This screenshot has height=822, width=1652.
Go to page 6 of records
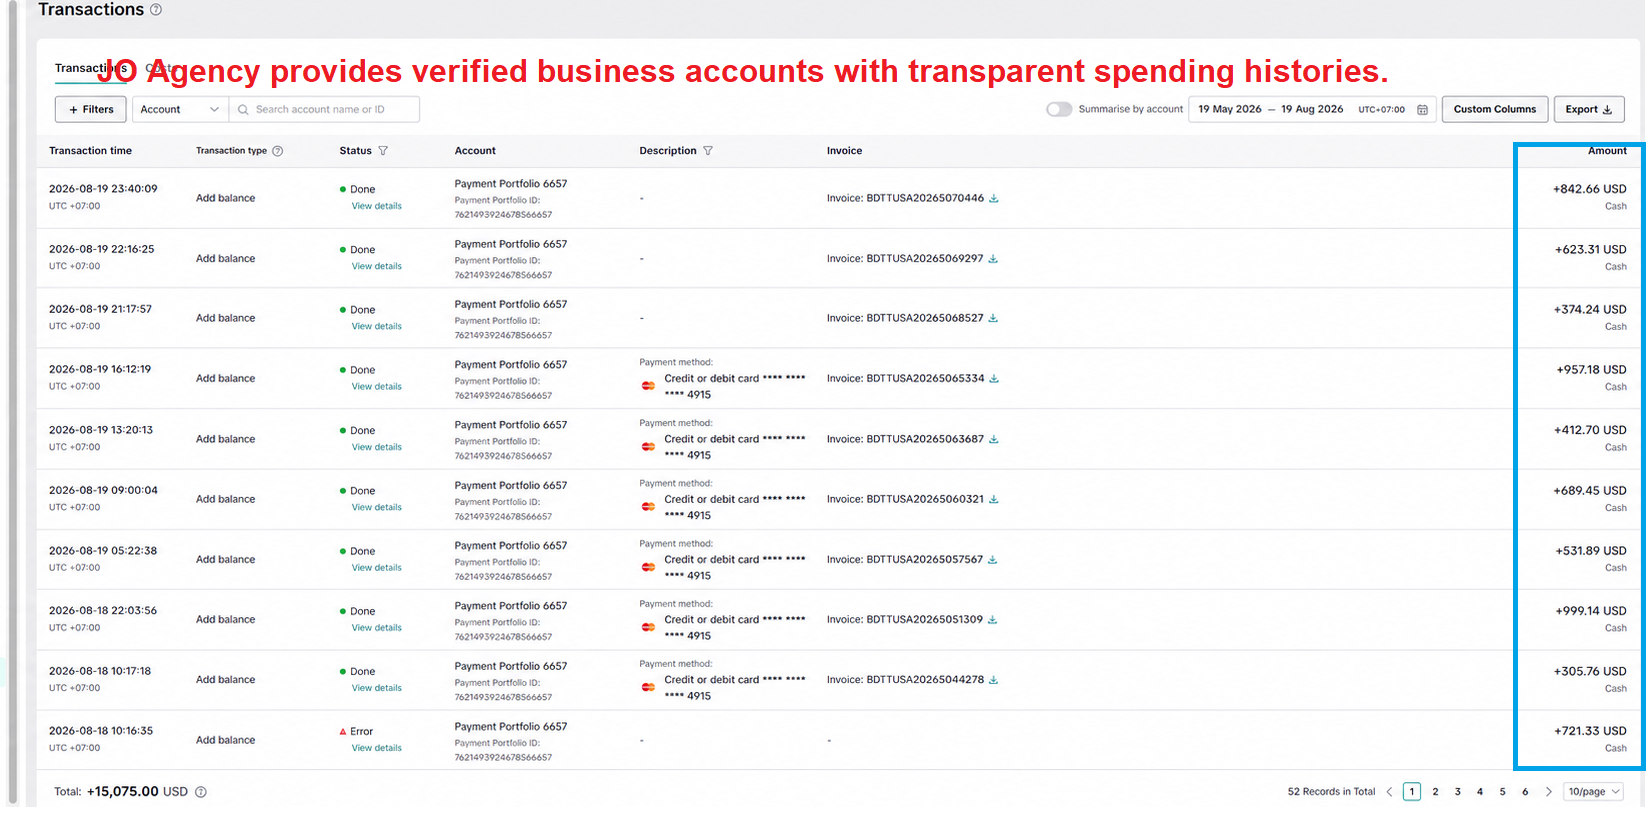(x=1525, y=792)
